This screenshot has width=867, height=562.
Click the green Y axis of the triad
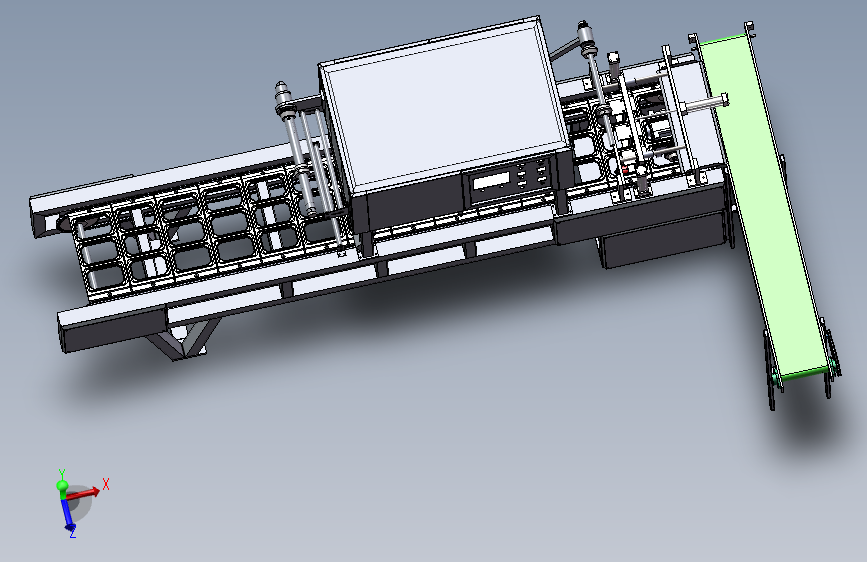pos(62,485)
